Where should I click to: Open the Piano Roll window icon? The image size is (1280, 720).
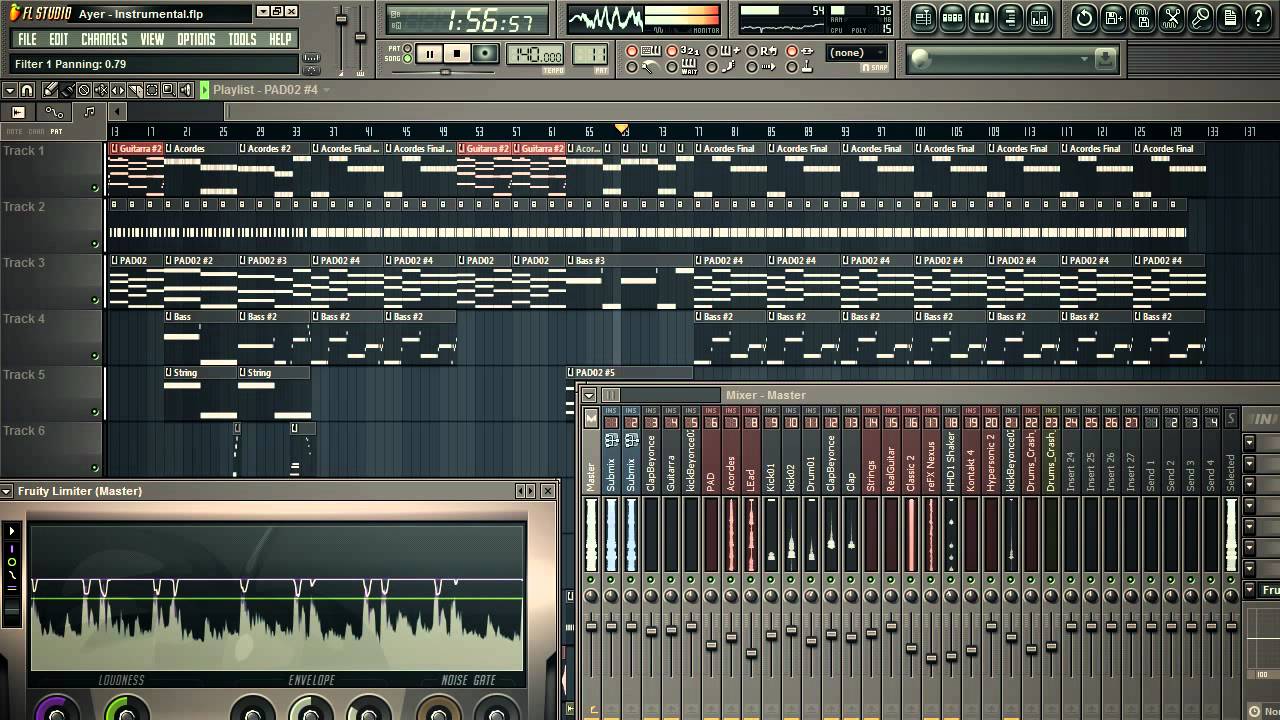(x=981, y=17)
